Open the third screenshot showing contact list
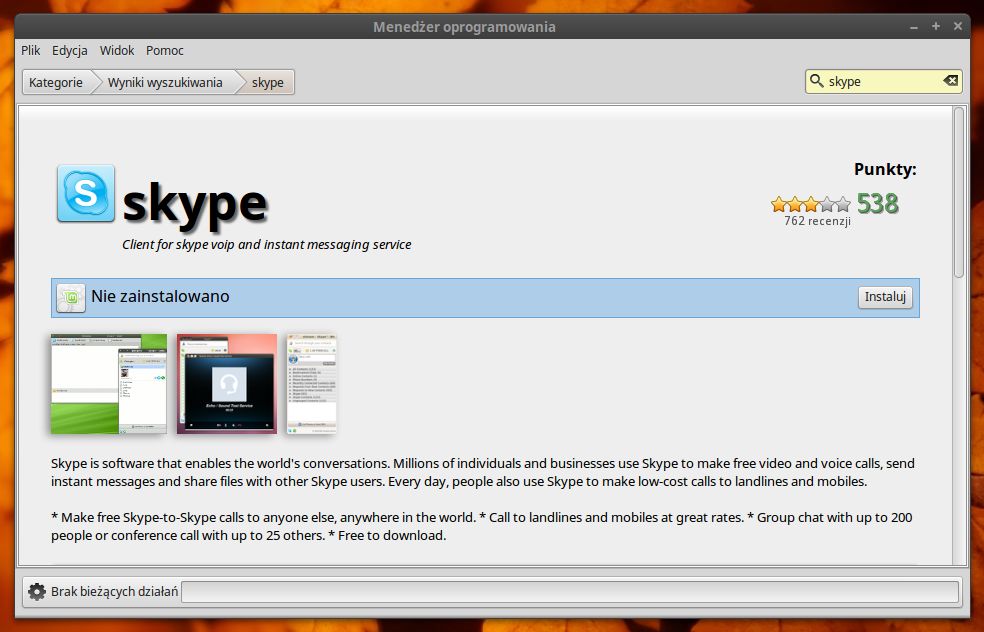 pyautogui.click(x=311, y=383)
